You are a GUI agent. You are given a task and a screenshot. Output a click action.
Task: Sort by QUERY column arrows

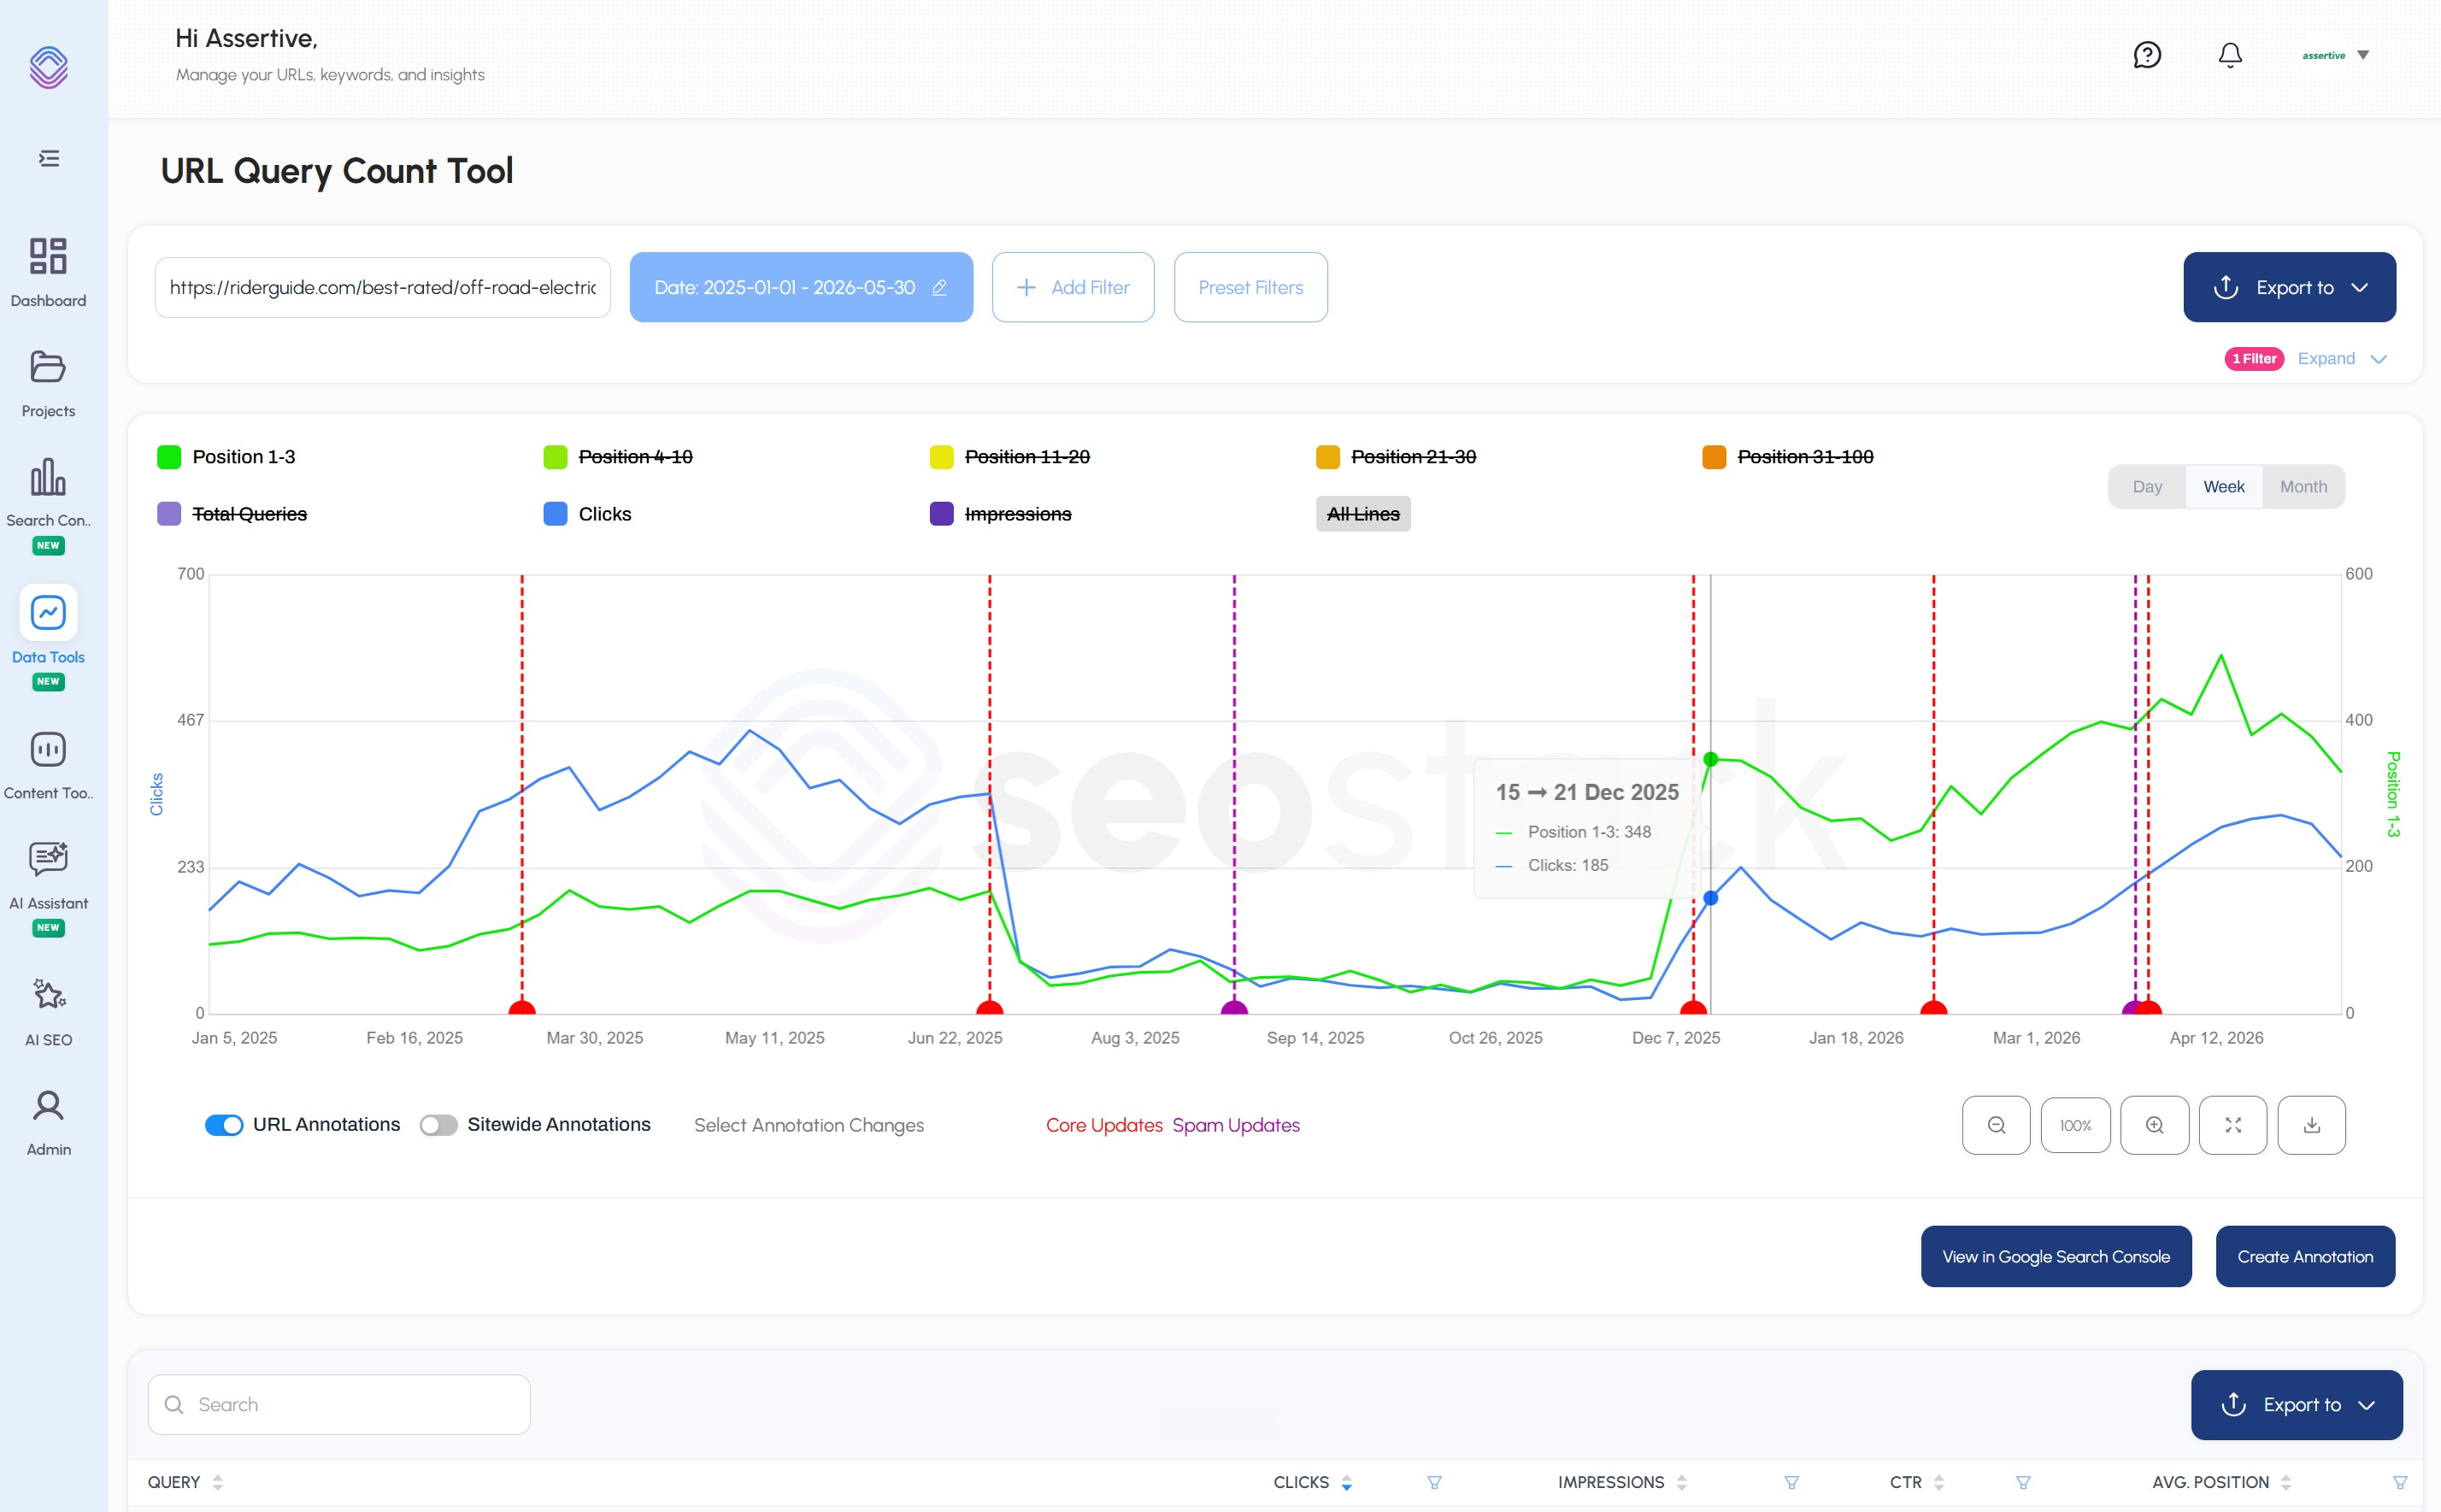(217, 1482)
